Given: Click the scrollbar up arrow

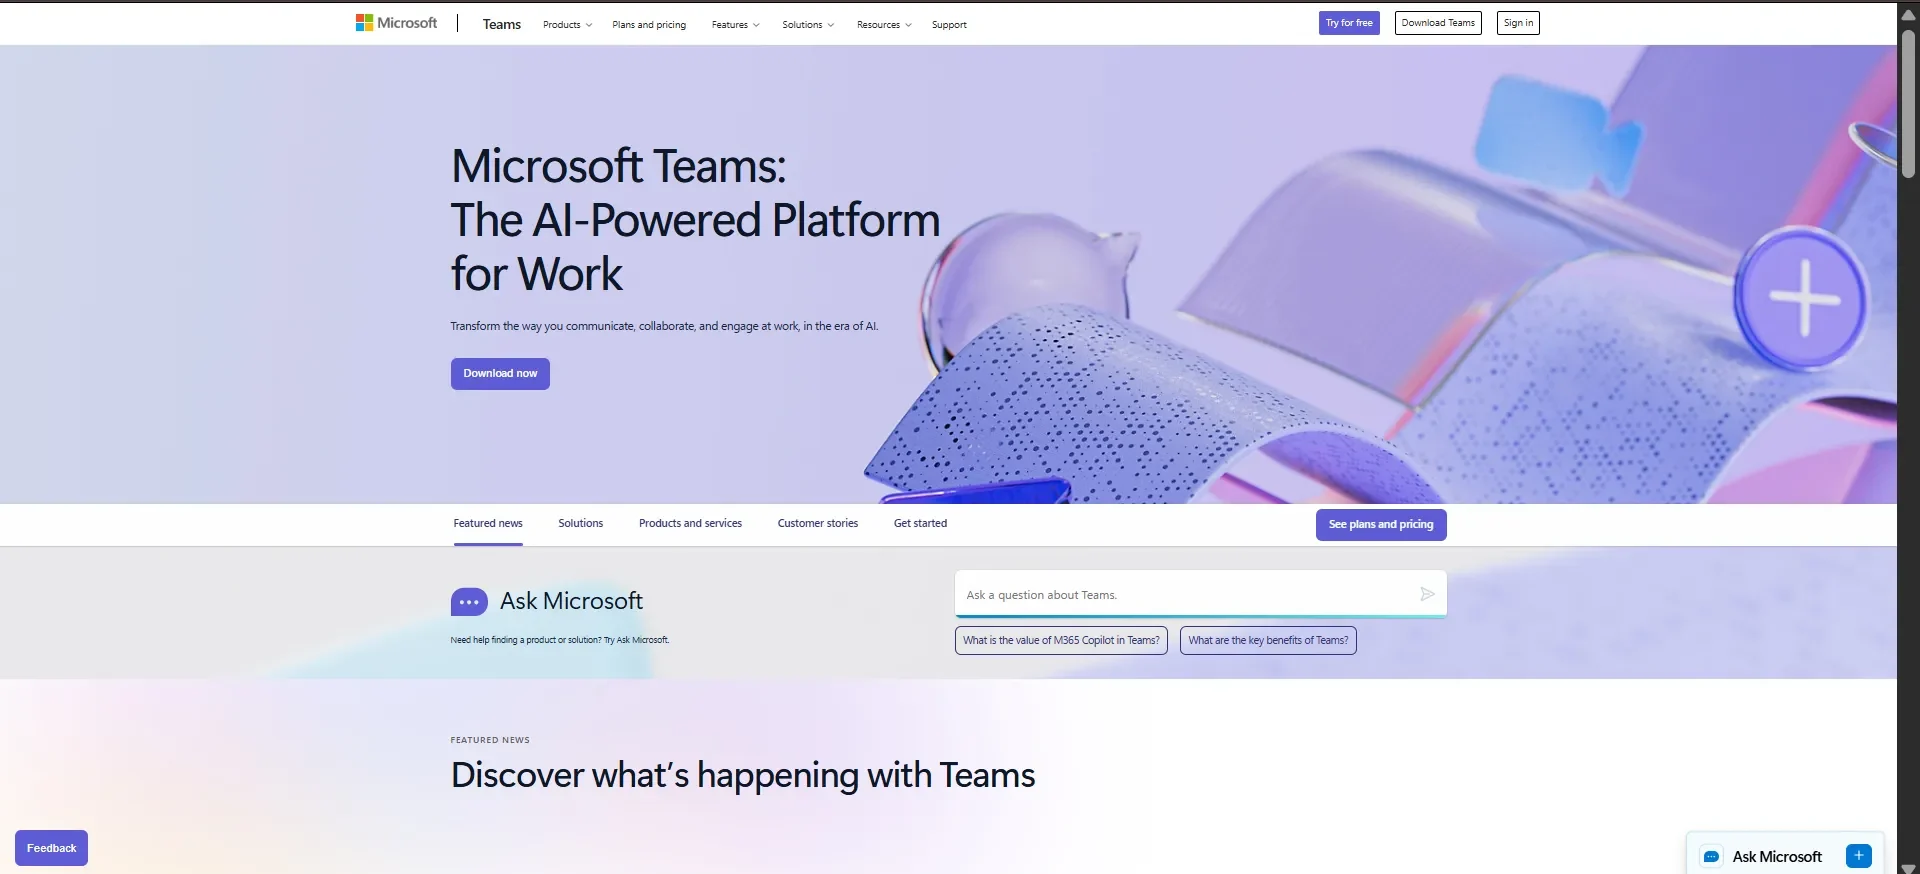Looking at the screenshot, I should coord(1908,14).
